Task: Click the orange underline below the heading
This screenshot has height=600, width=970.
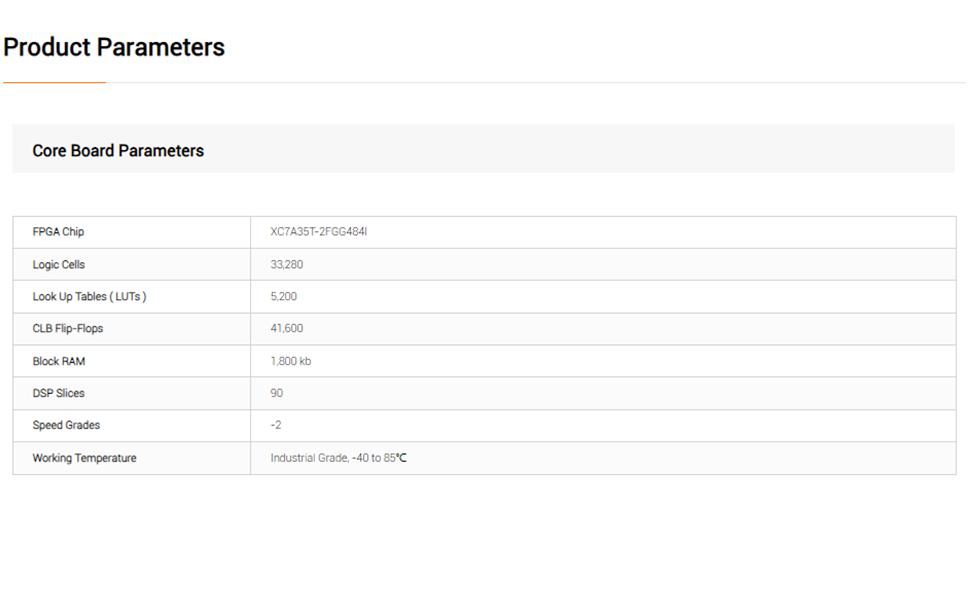Action: [55, 82]
